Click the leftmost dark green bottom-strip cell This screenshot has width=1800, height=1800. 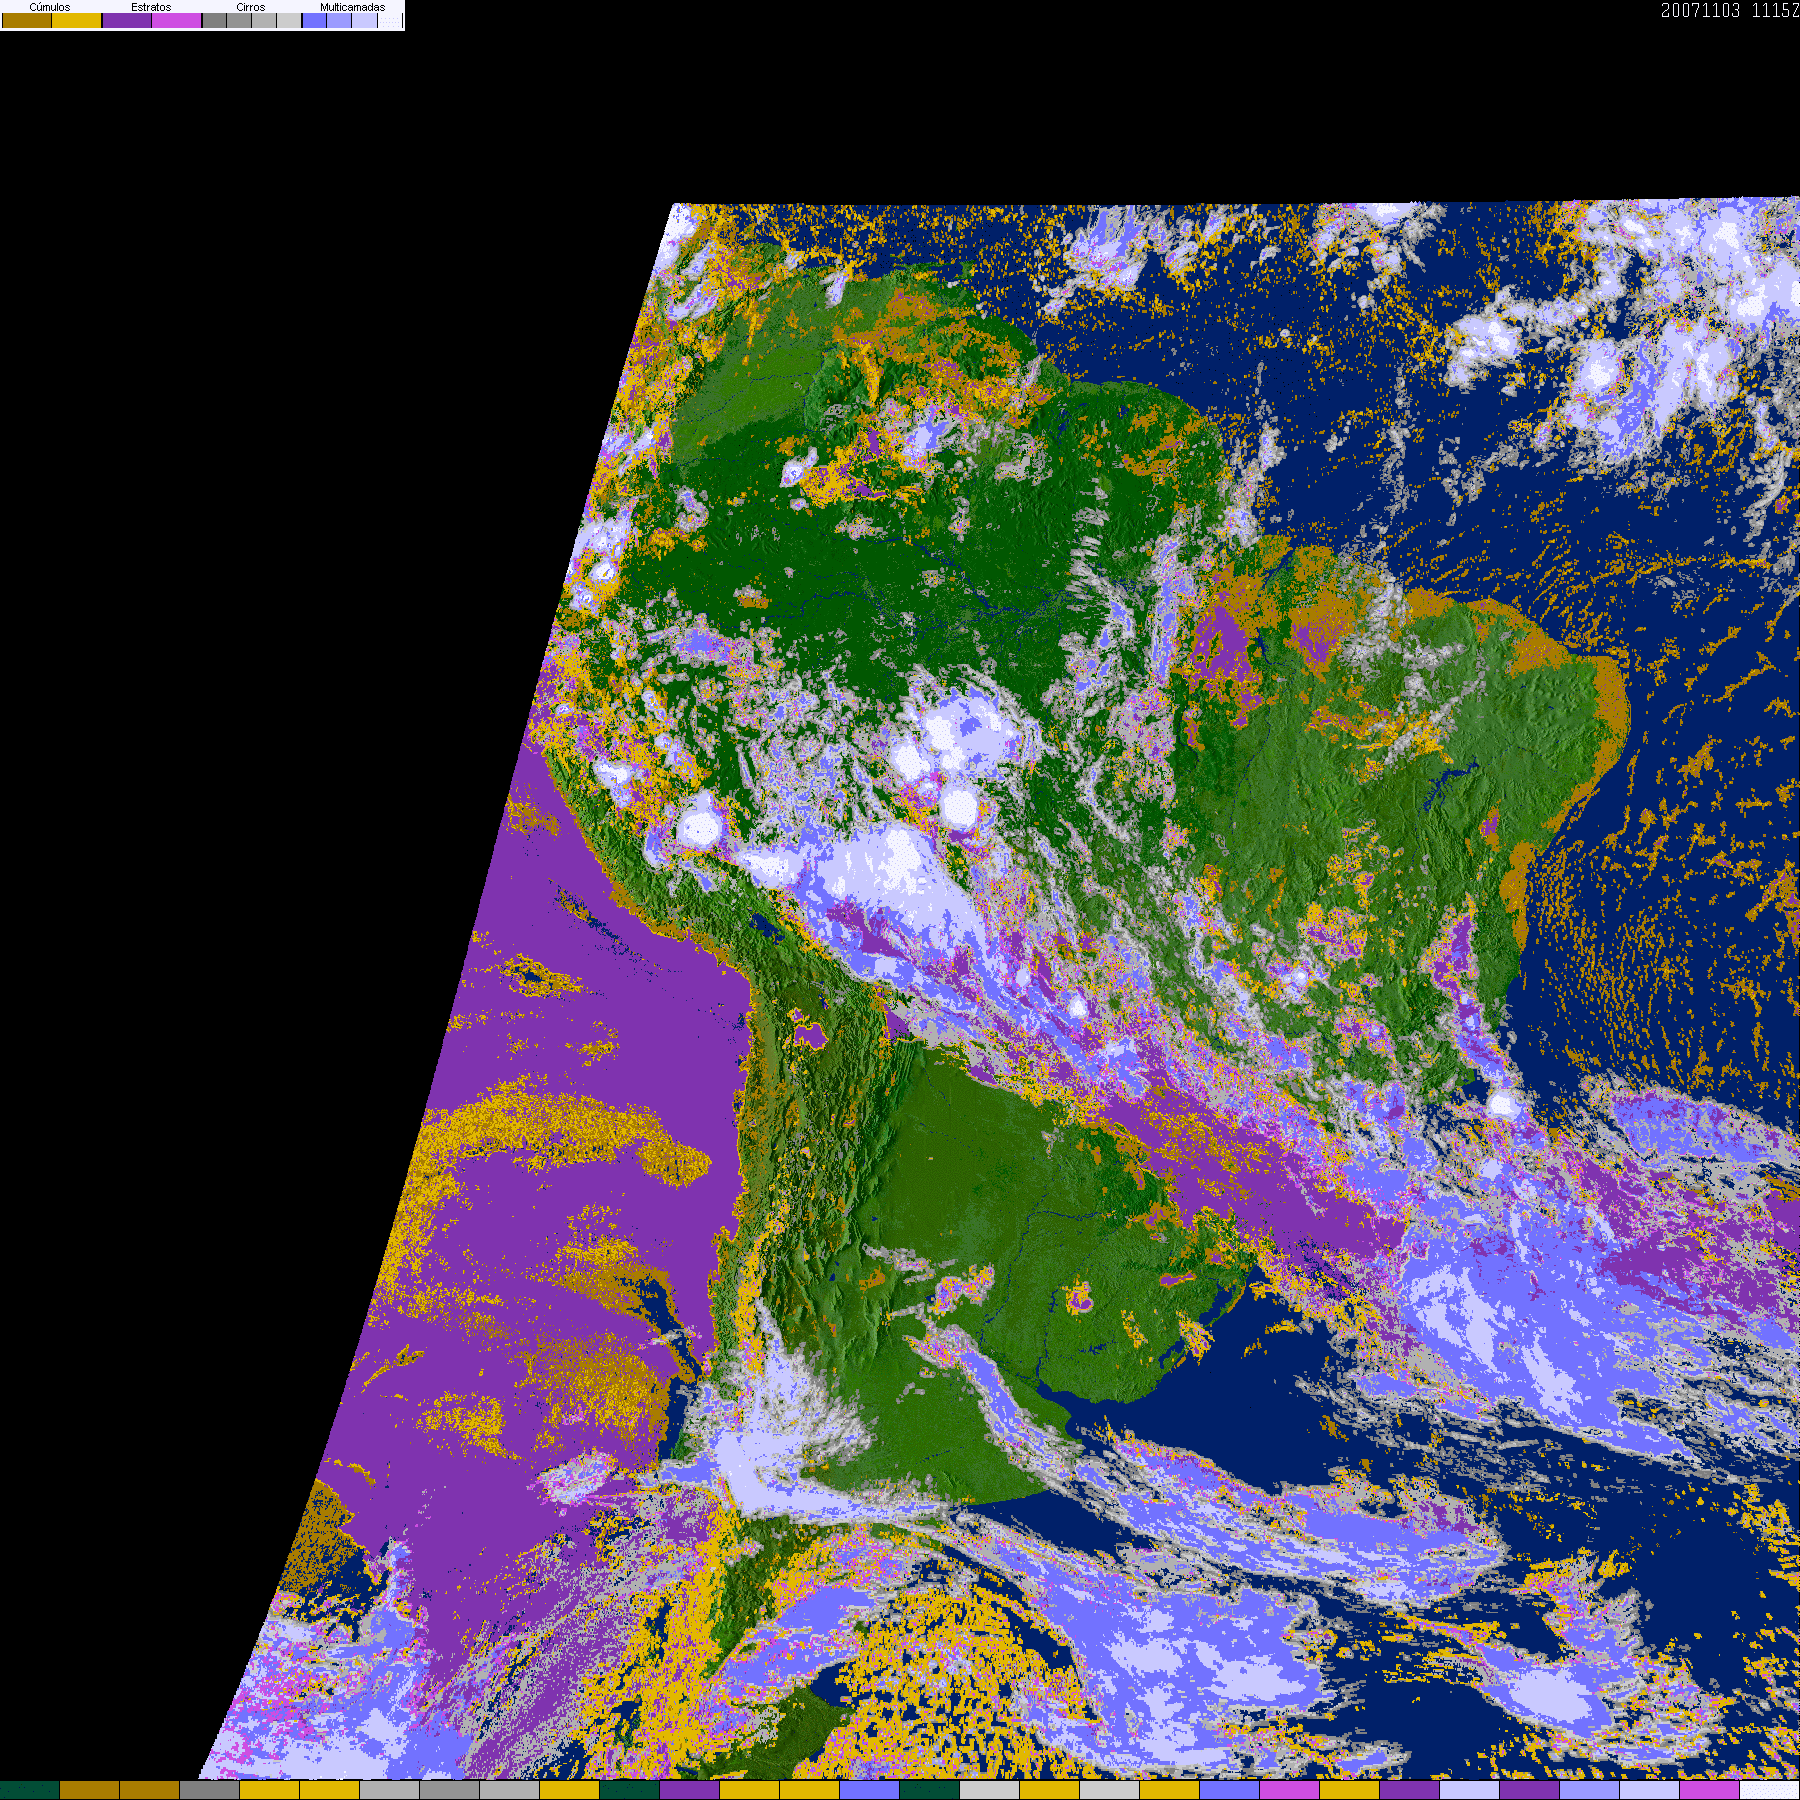click(x=30, y=1790)
